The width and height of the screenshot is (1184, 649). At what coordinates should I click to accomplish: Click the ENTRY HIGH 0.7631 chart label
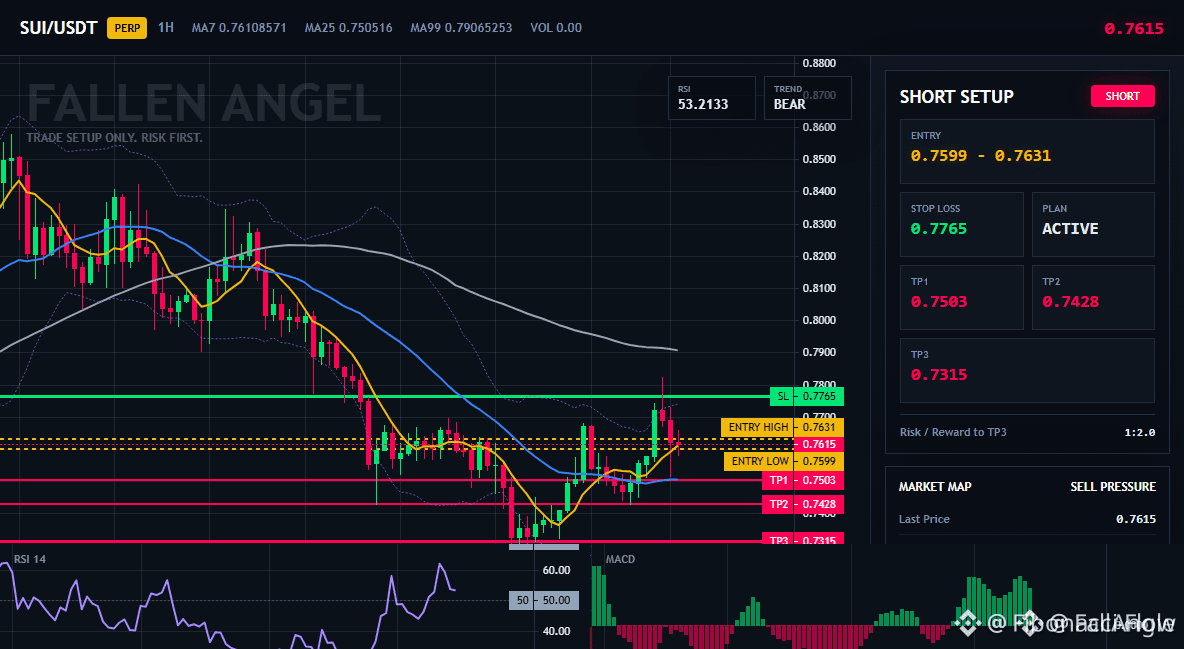pos(782,427)
